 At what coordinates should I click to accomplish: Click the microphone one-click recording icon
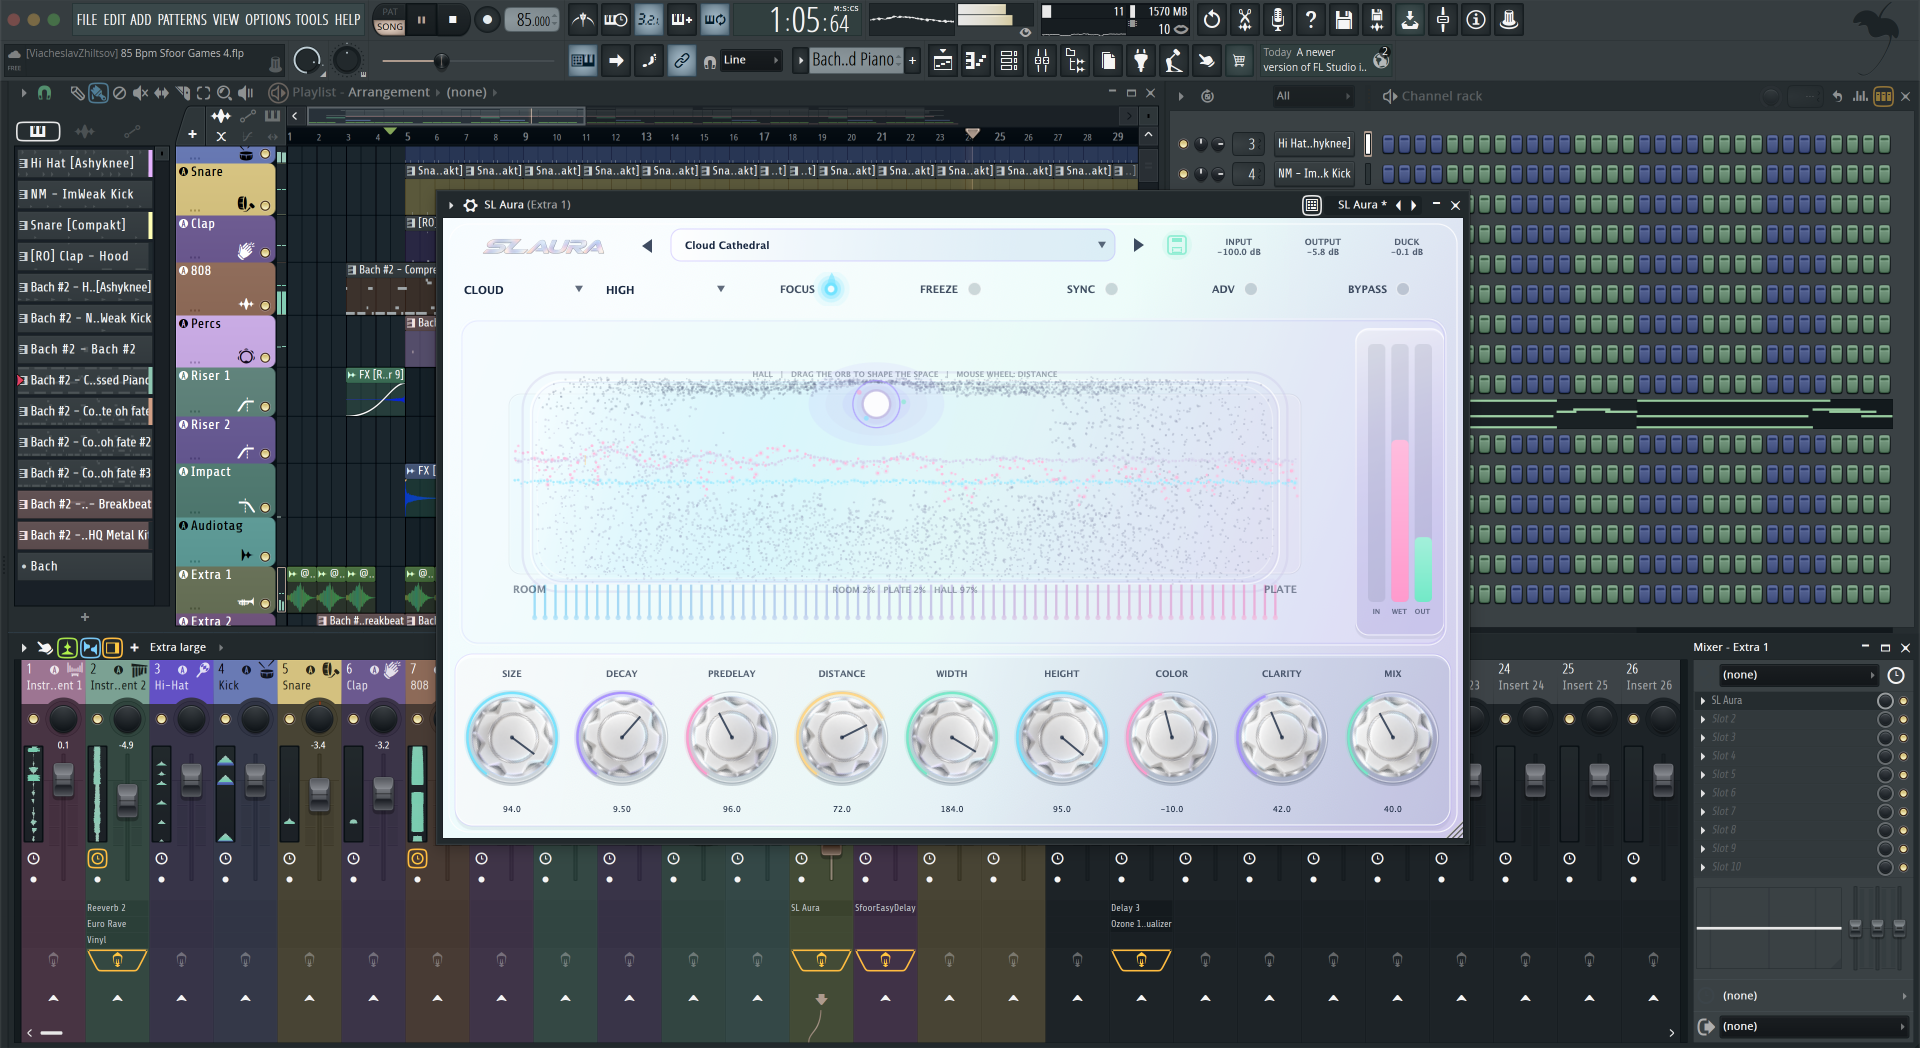pos(1278,19)
